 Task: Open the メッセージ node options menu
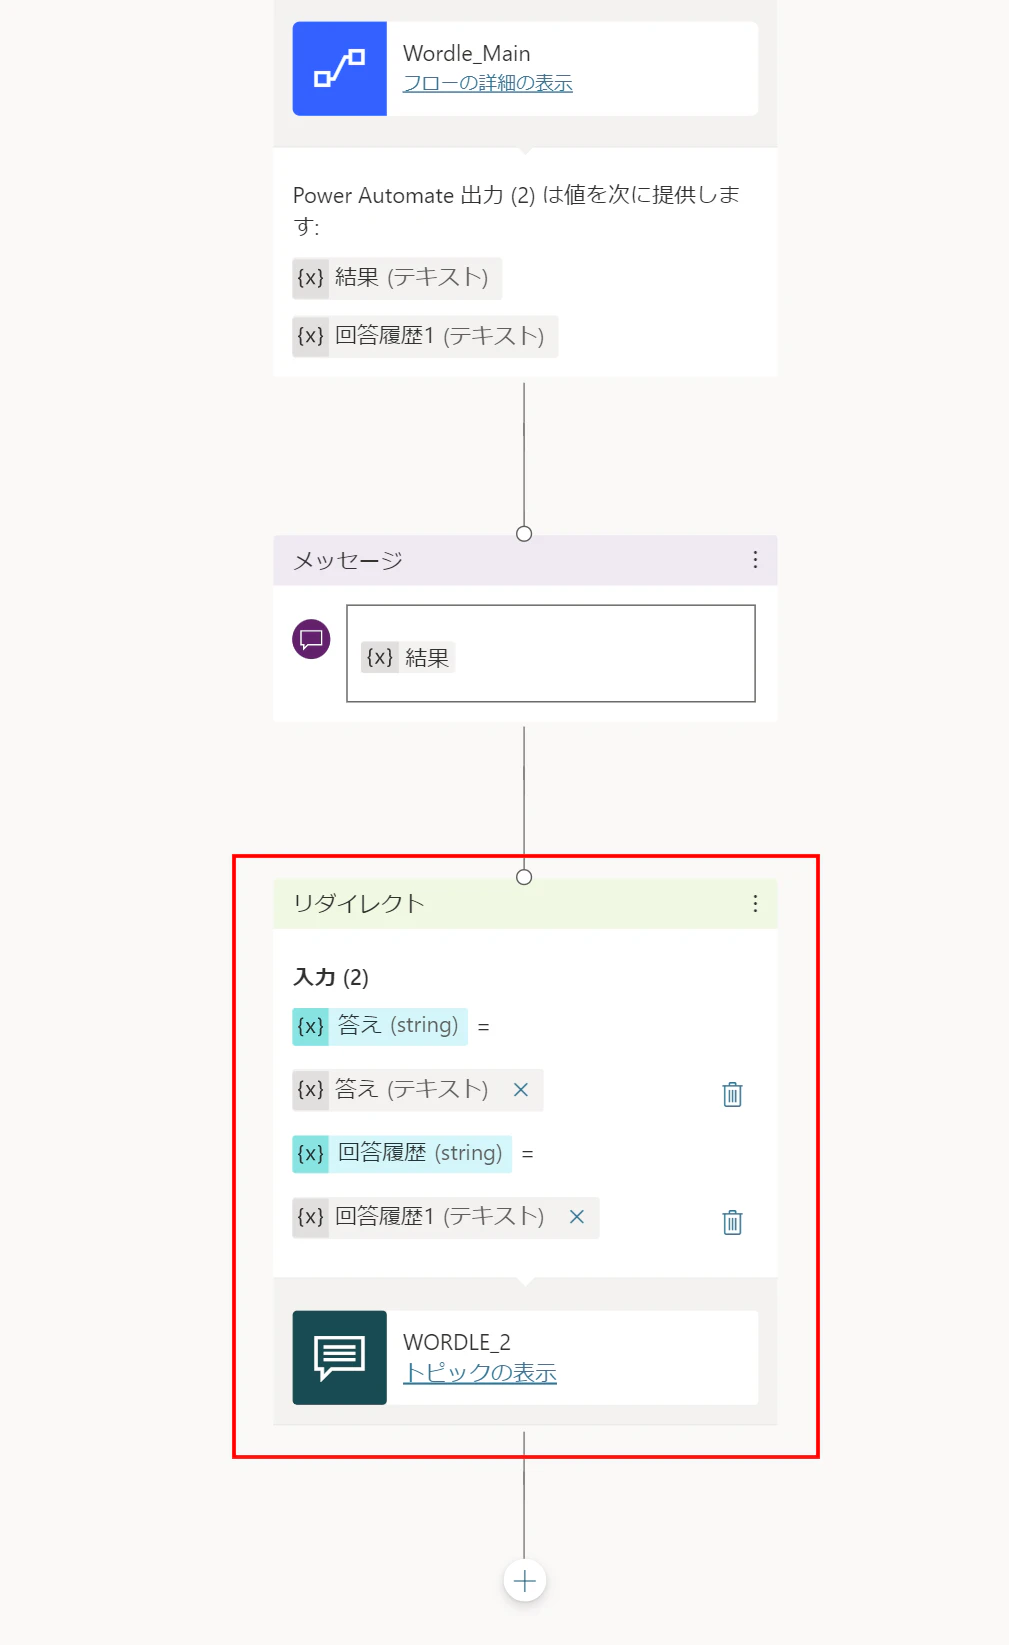(755, 560)
